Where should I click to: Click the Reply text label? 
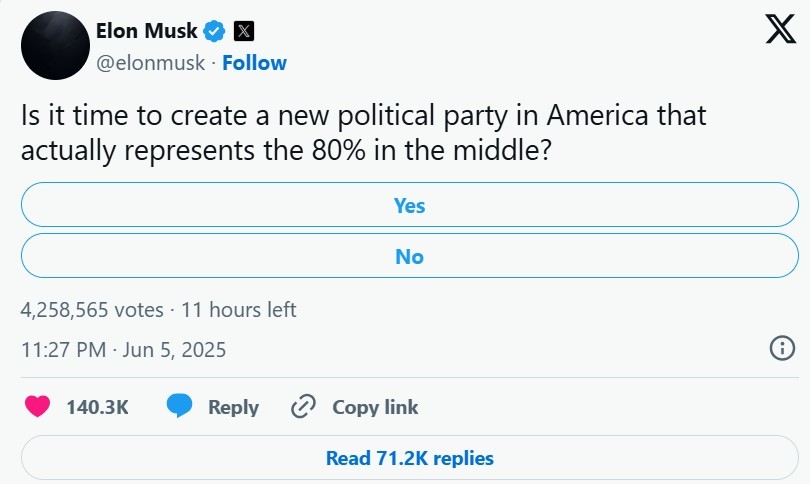233,407
